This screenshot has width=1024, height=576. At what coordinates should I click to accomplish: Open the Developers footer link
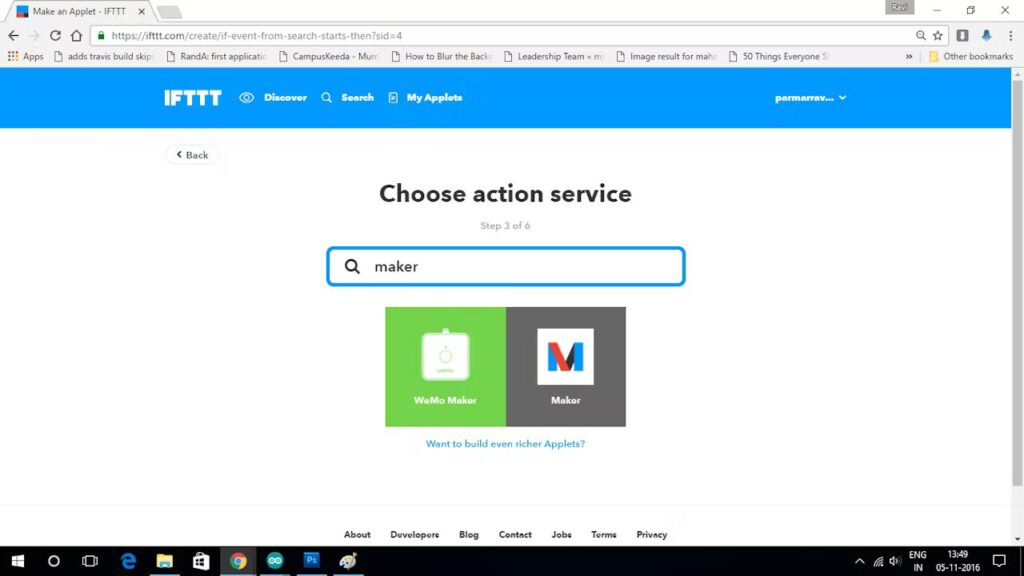tap(415, 534)
